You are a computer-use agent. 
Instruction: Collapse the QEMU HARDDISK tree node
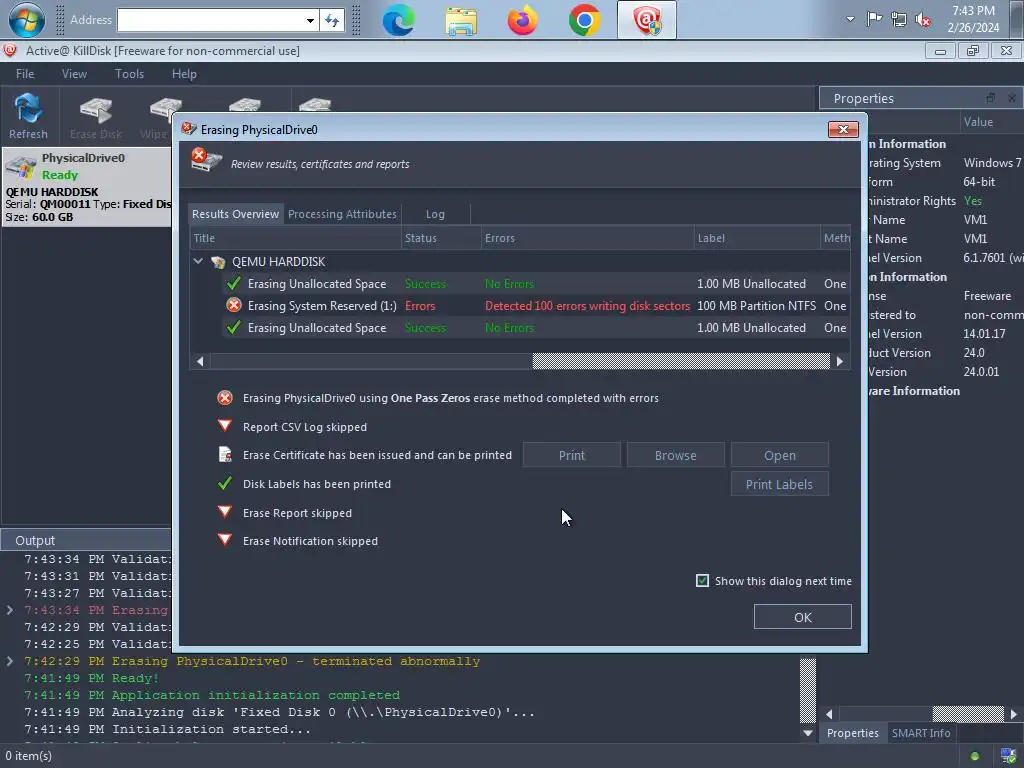tap(198, 261)
